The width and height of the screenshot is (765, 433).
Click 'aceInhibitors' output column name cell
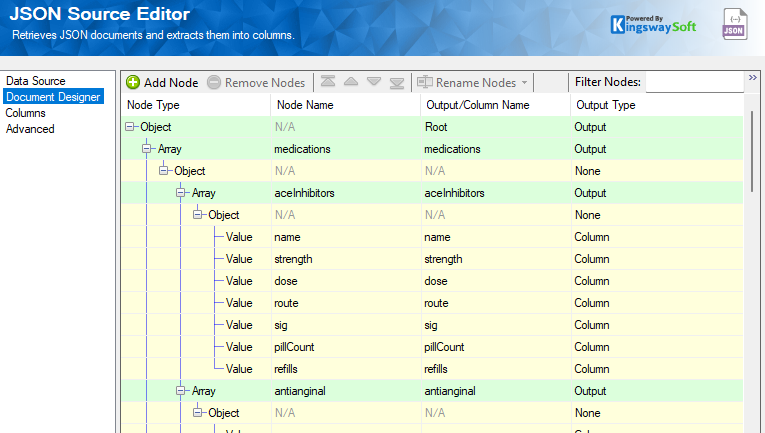pos(496,193)
